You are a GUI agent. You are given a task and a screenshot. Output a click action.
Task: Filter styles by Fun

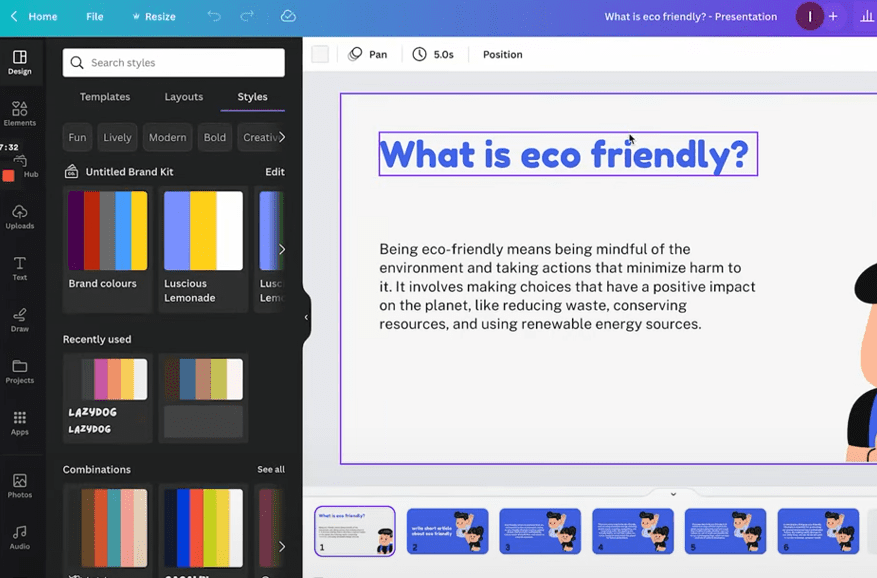(x=77, y=137)
